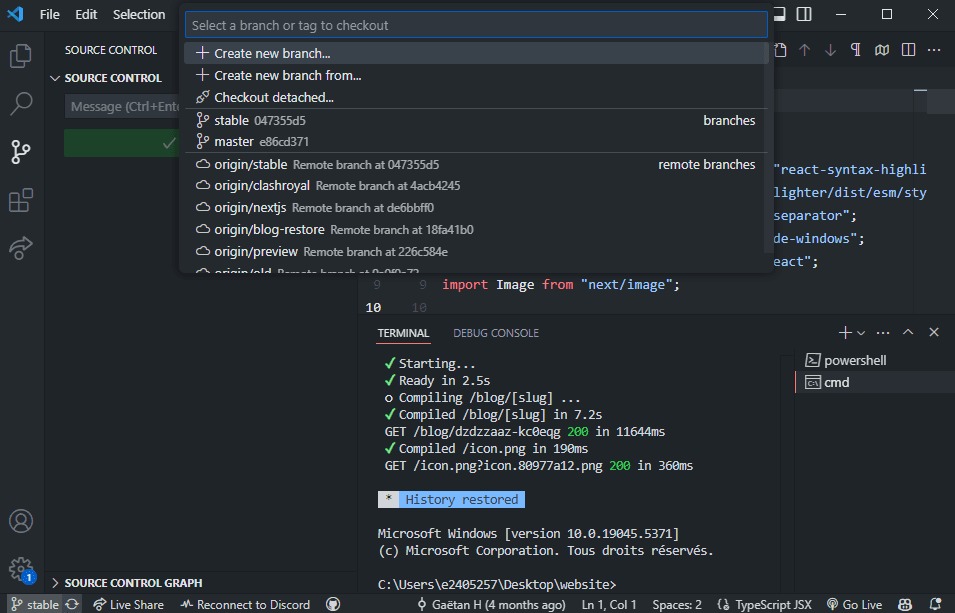This screenshot has width=955, height=613.
Task: Open the Search view in activity bar
Action: coord(20,104)
